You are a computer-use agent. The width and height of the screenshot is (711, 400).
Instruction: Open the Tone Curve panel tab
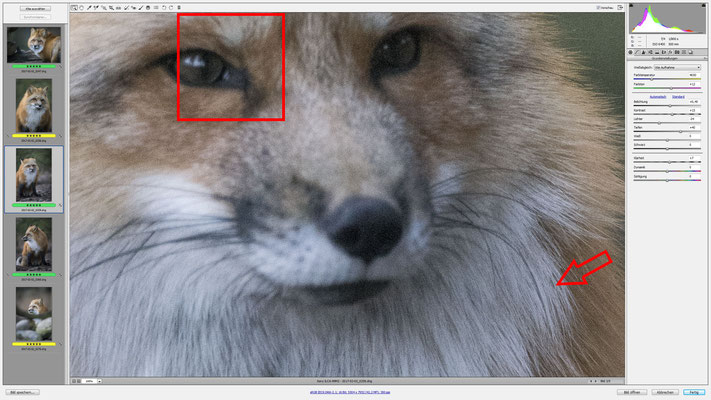(637, 52)
